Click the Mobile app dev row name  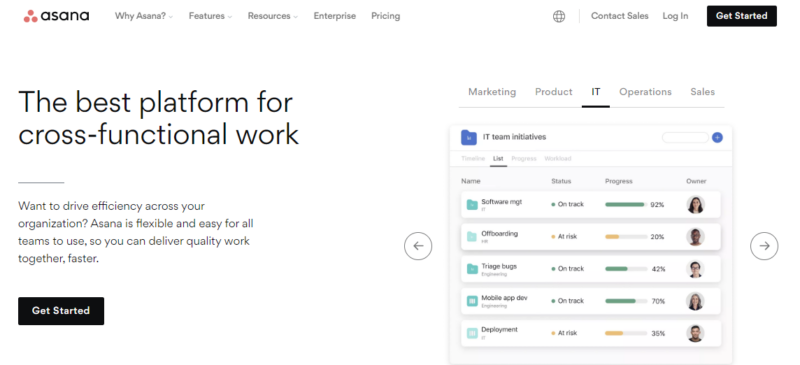coord(504,298)
